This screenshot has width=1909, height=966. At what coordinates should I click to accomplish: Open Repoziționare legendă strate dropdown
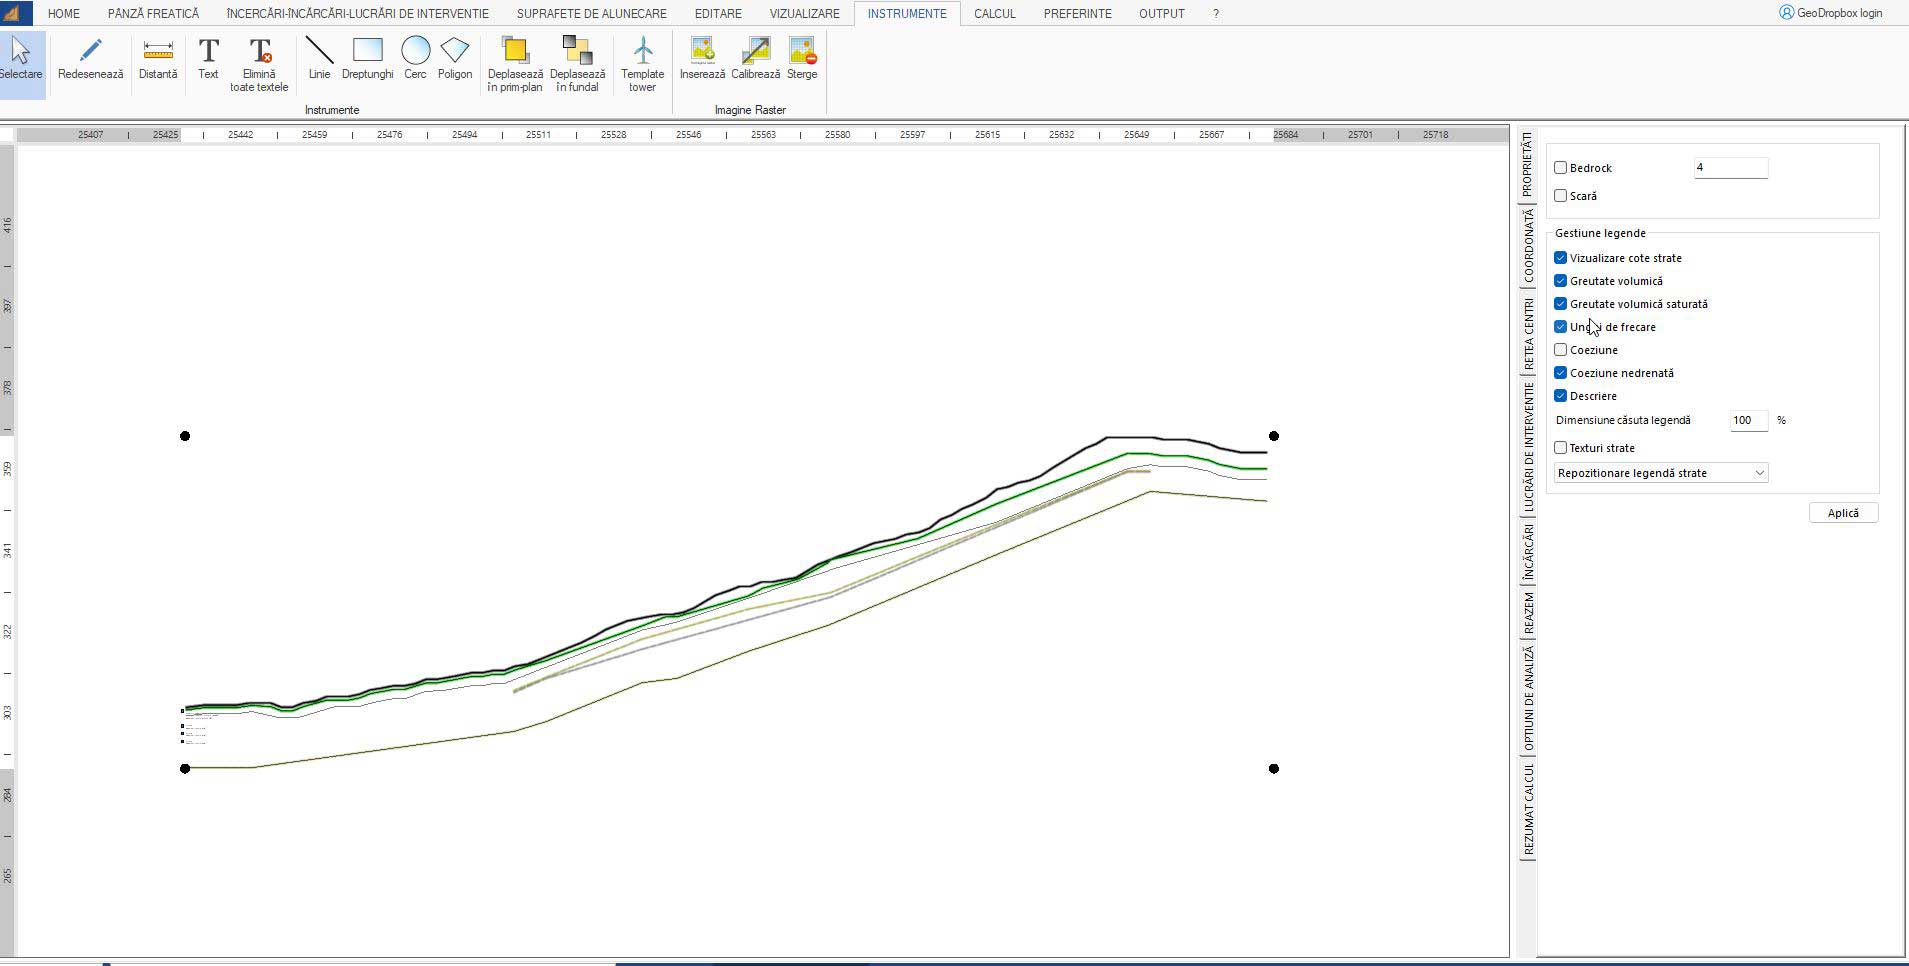tap(1661, 473)
